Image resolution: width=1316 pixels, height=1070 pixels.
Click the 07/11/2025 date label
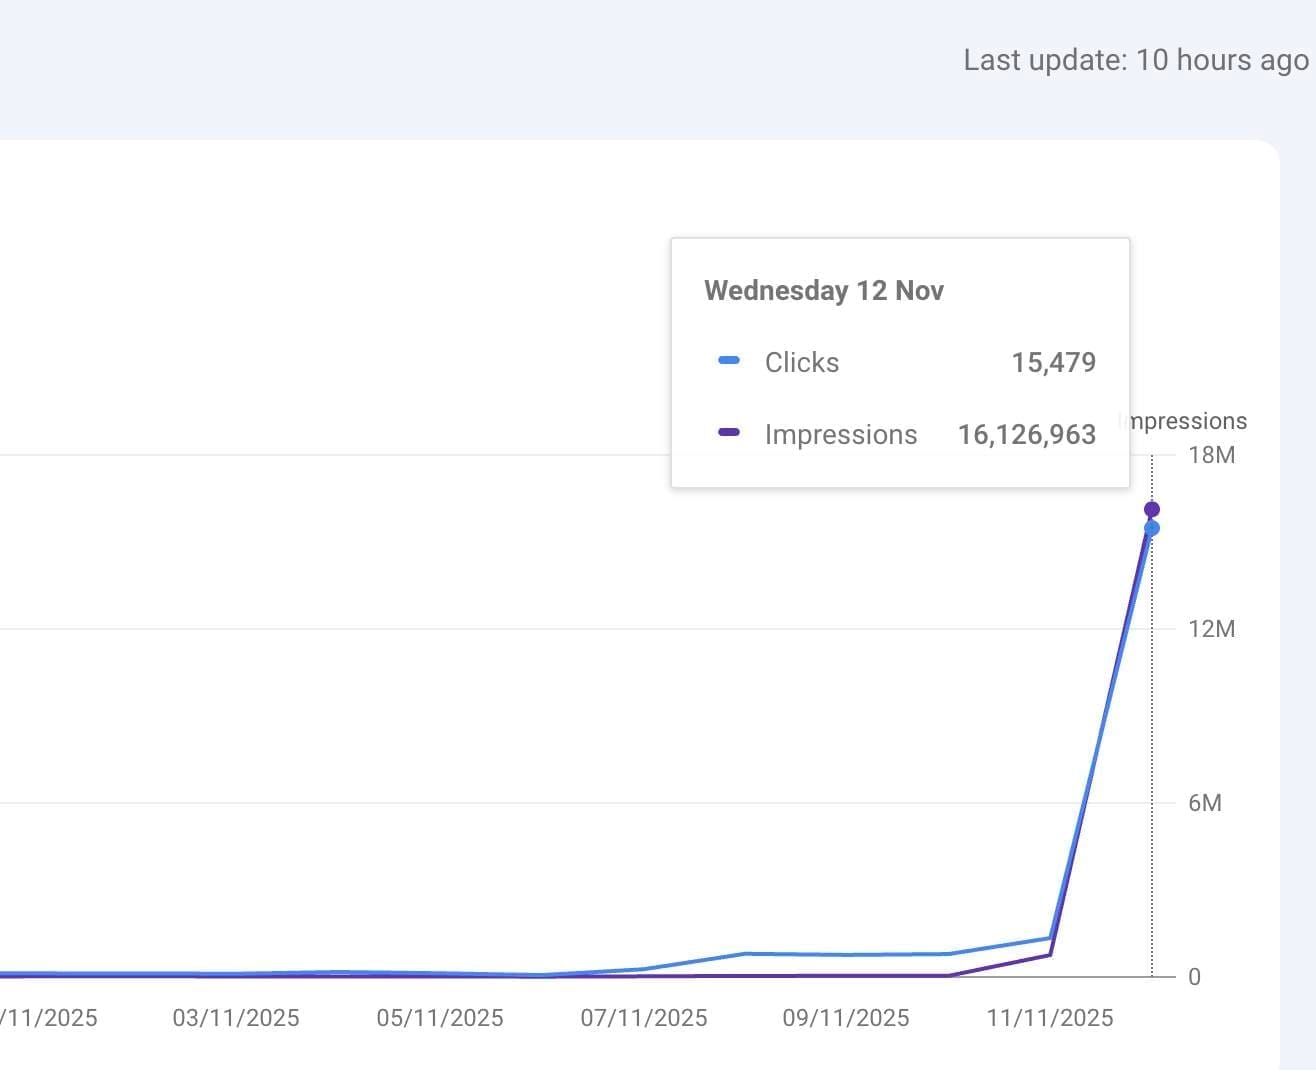tap(644, 1018)
